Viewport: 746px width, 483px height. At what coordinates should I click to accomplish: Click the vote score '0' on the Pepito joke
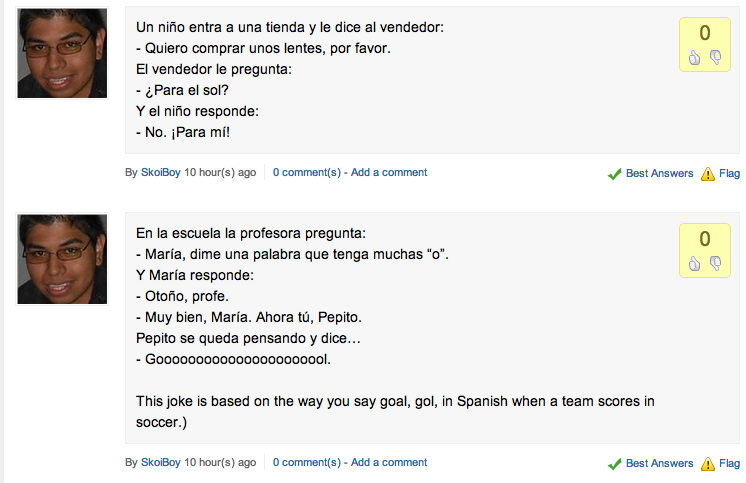coord(705,239)
